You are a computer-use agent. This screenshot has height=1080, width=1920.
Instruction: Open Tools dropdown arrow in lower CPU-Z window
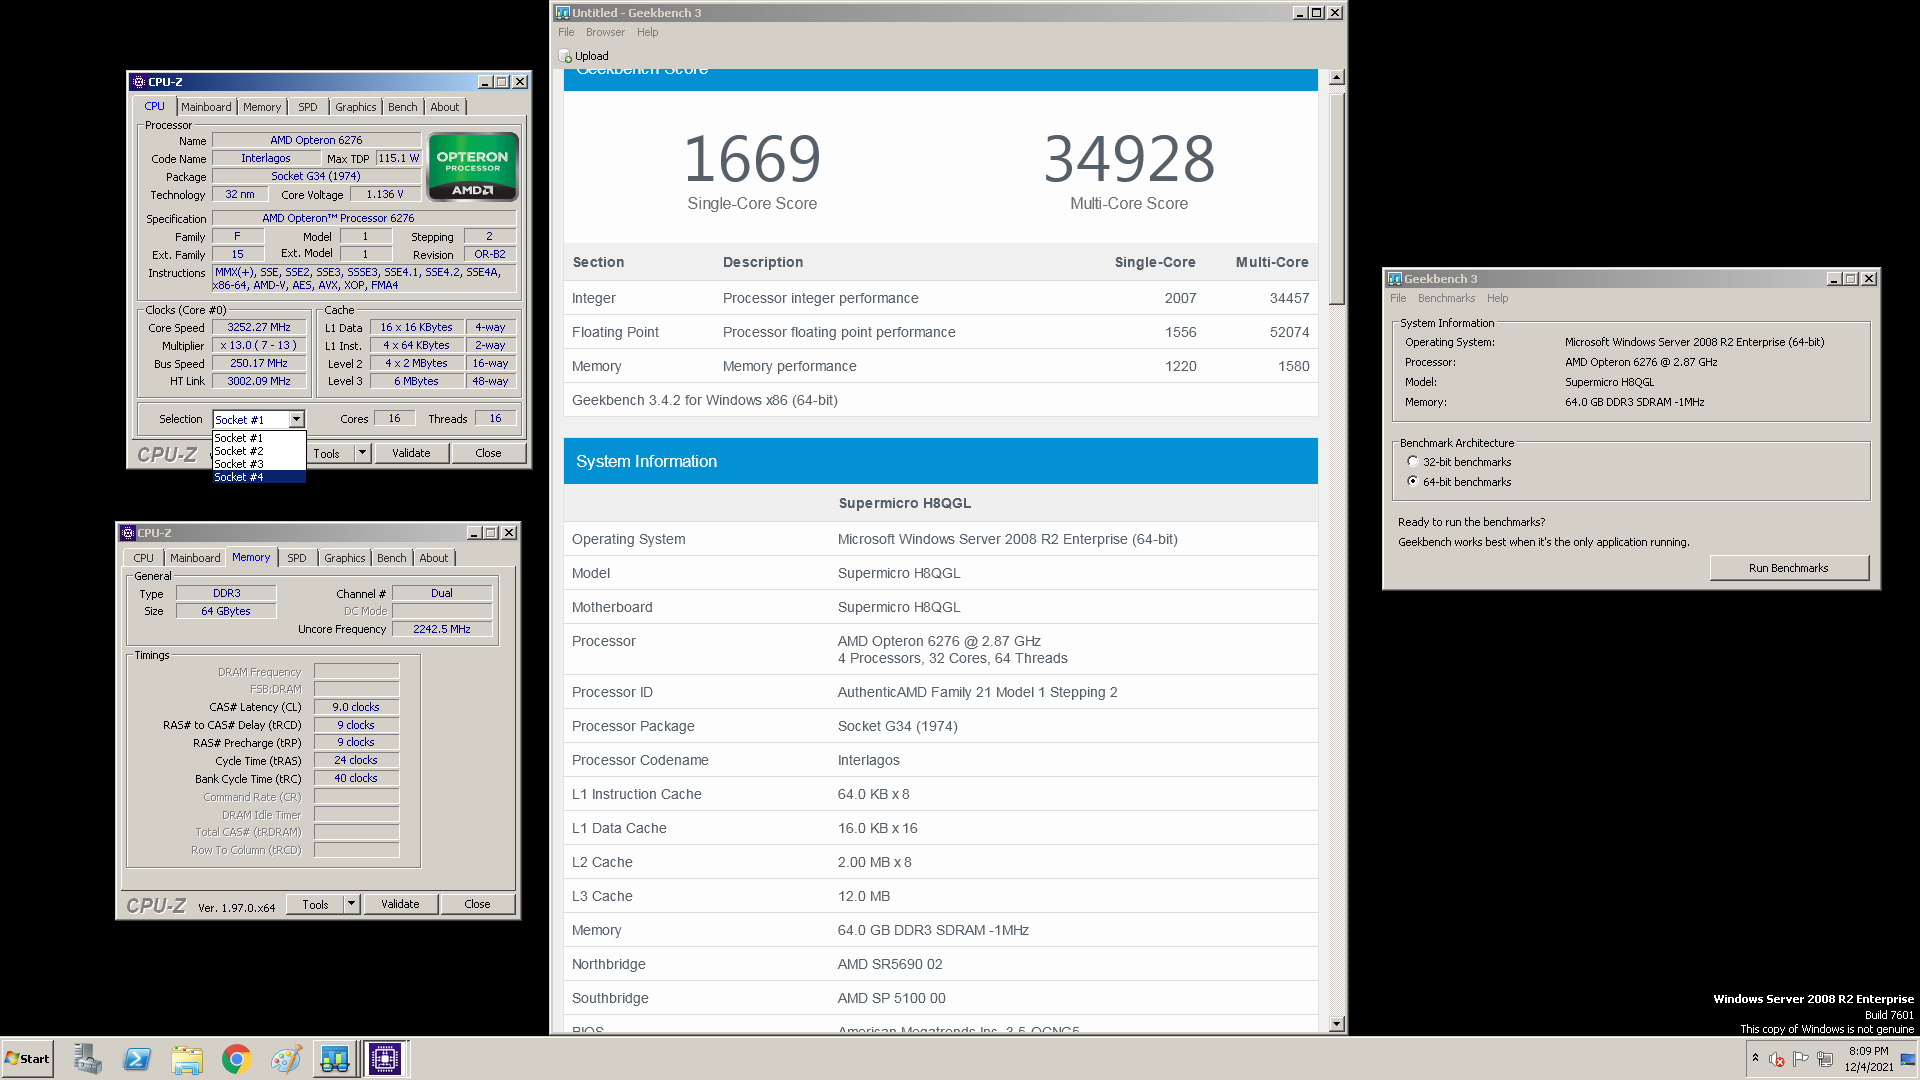(x=351, y=904)
